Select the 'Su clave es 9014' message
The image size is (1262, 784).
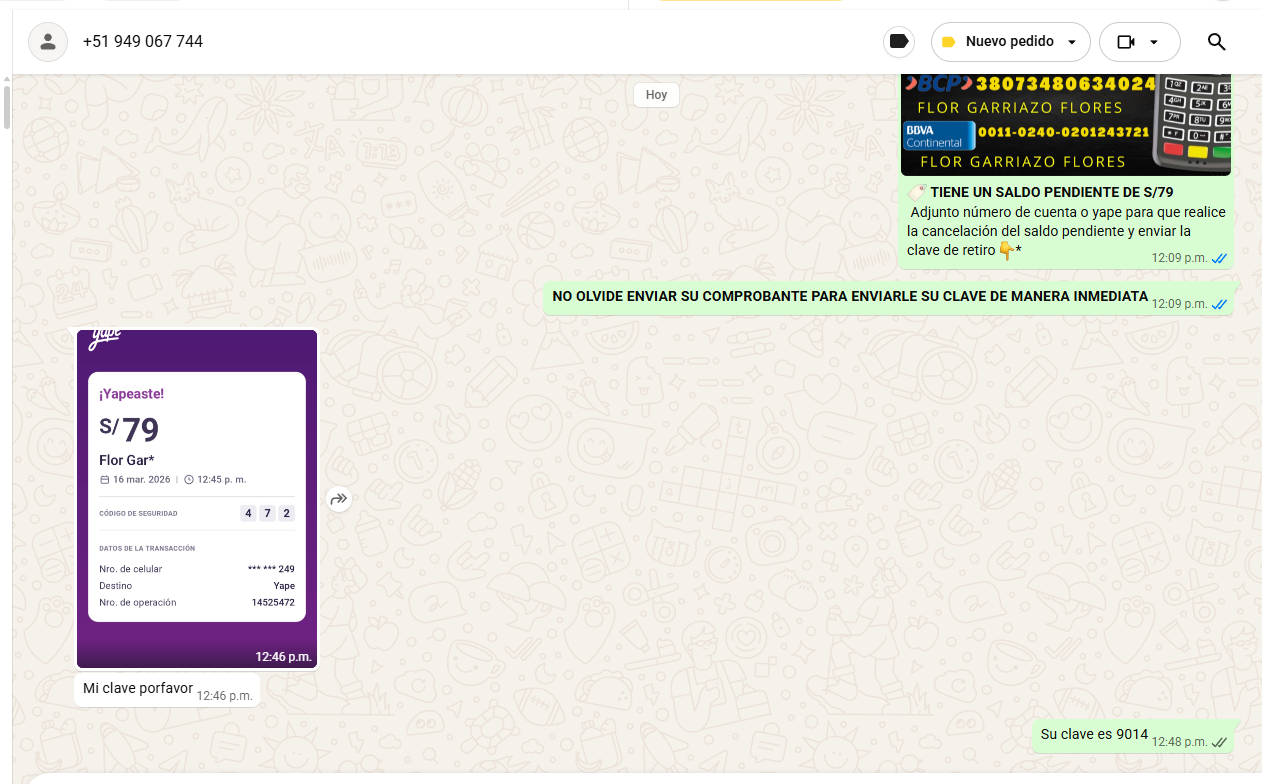pyautogui.click(x=1094, y=735)
